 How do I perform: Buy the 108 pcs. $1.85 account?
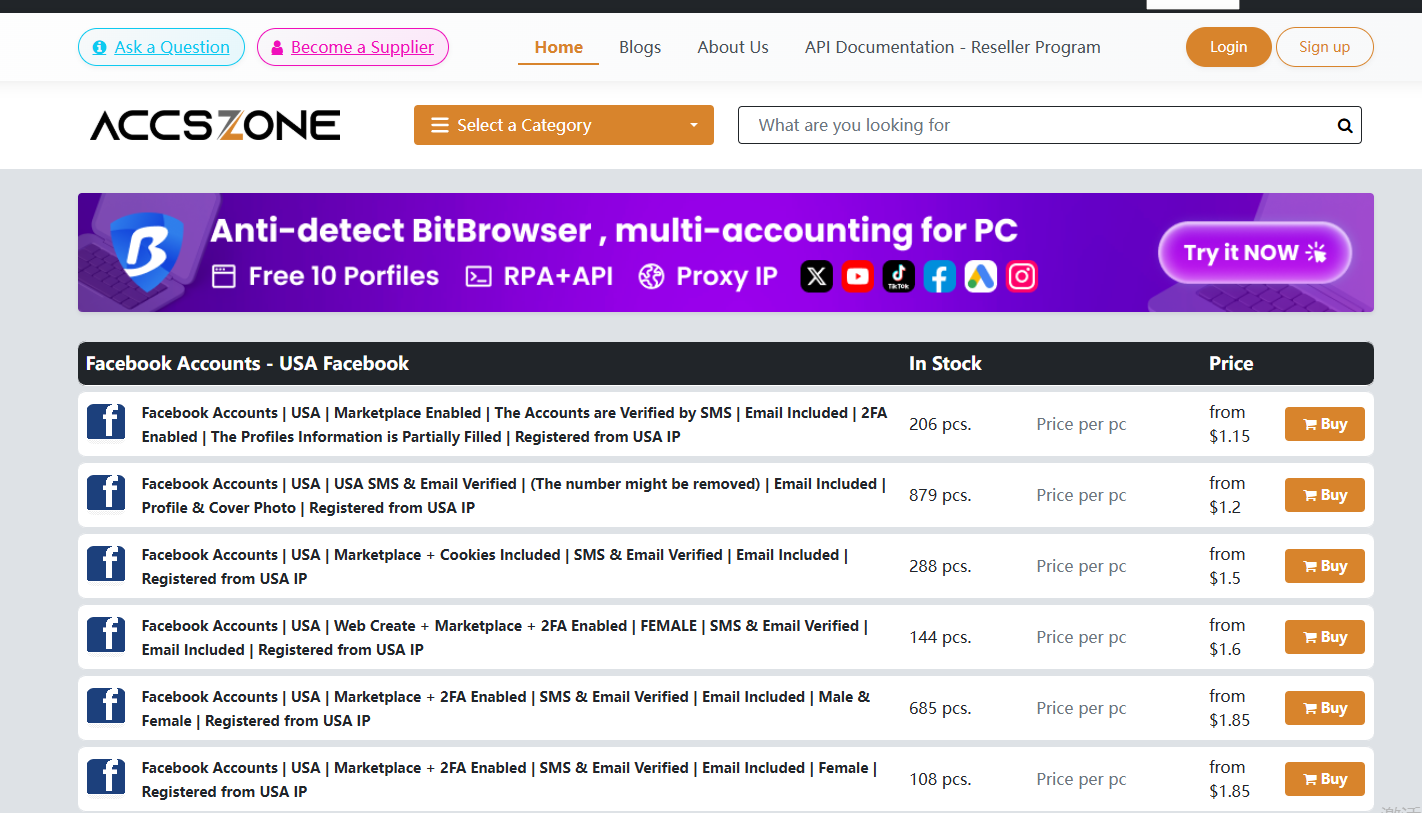1325,779
